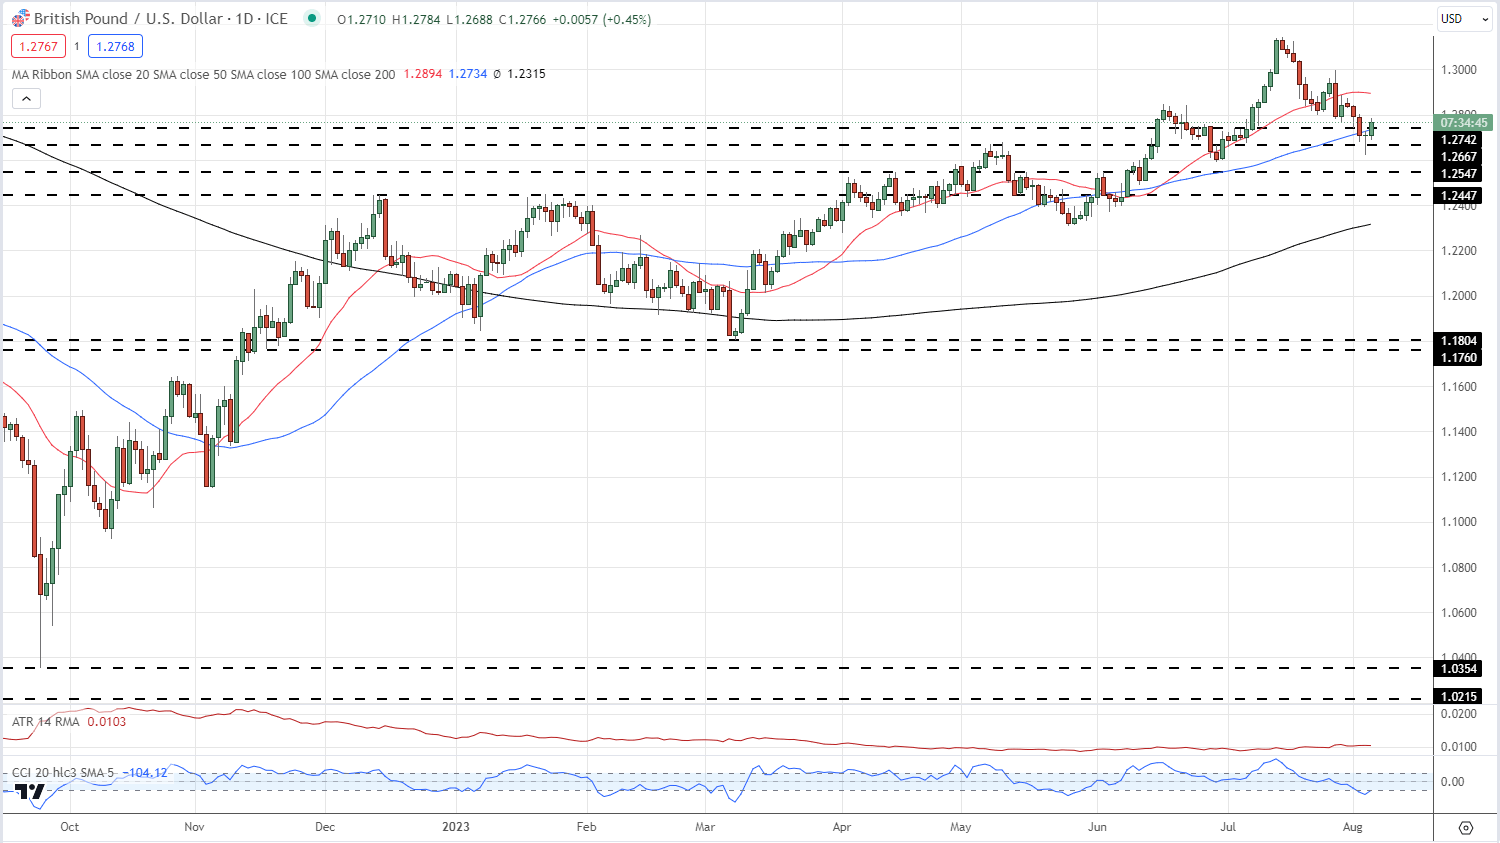1500x843 pixels.
Task: Click the red sell price 1.2767 button
Action: point(38,46)
